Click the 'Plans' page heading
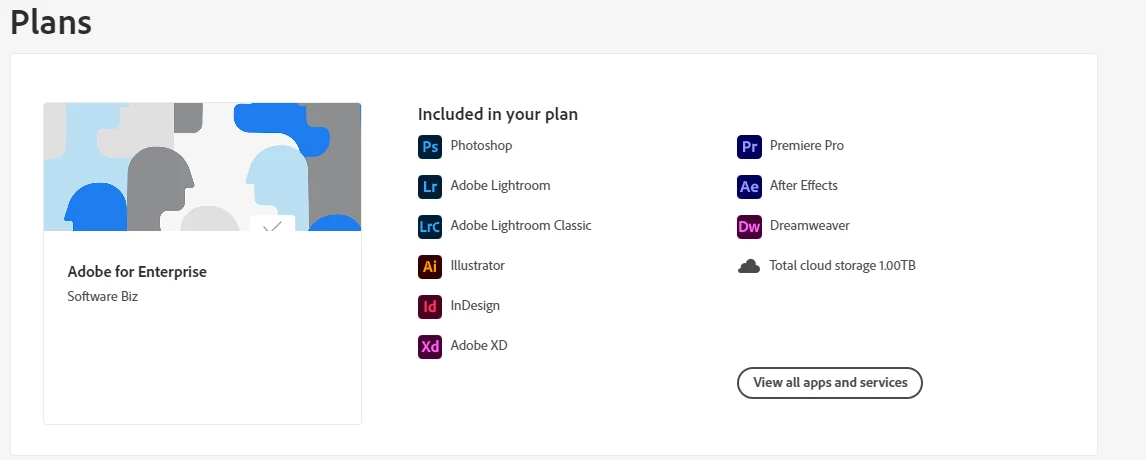Viewport: 1146px width, 460px height. 50,21
